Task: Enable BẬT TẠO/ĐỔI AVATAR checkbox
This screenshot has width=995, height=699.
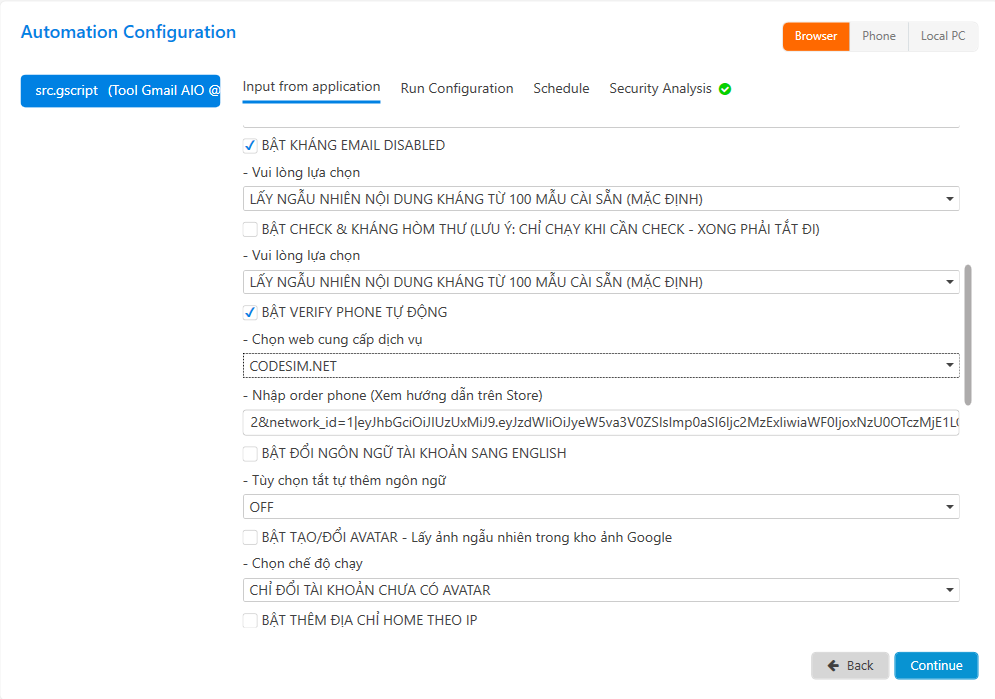Action: click(250, 537)
